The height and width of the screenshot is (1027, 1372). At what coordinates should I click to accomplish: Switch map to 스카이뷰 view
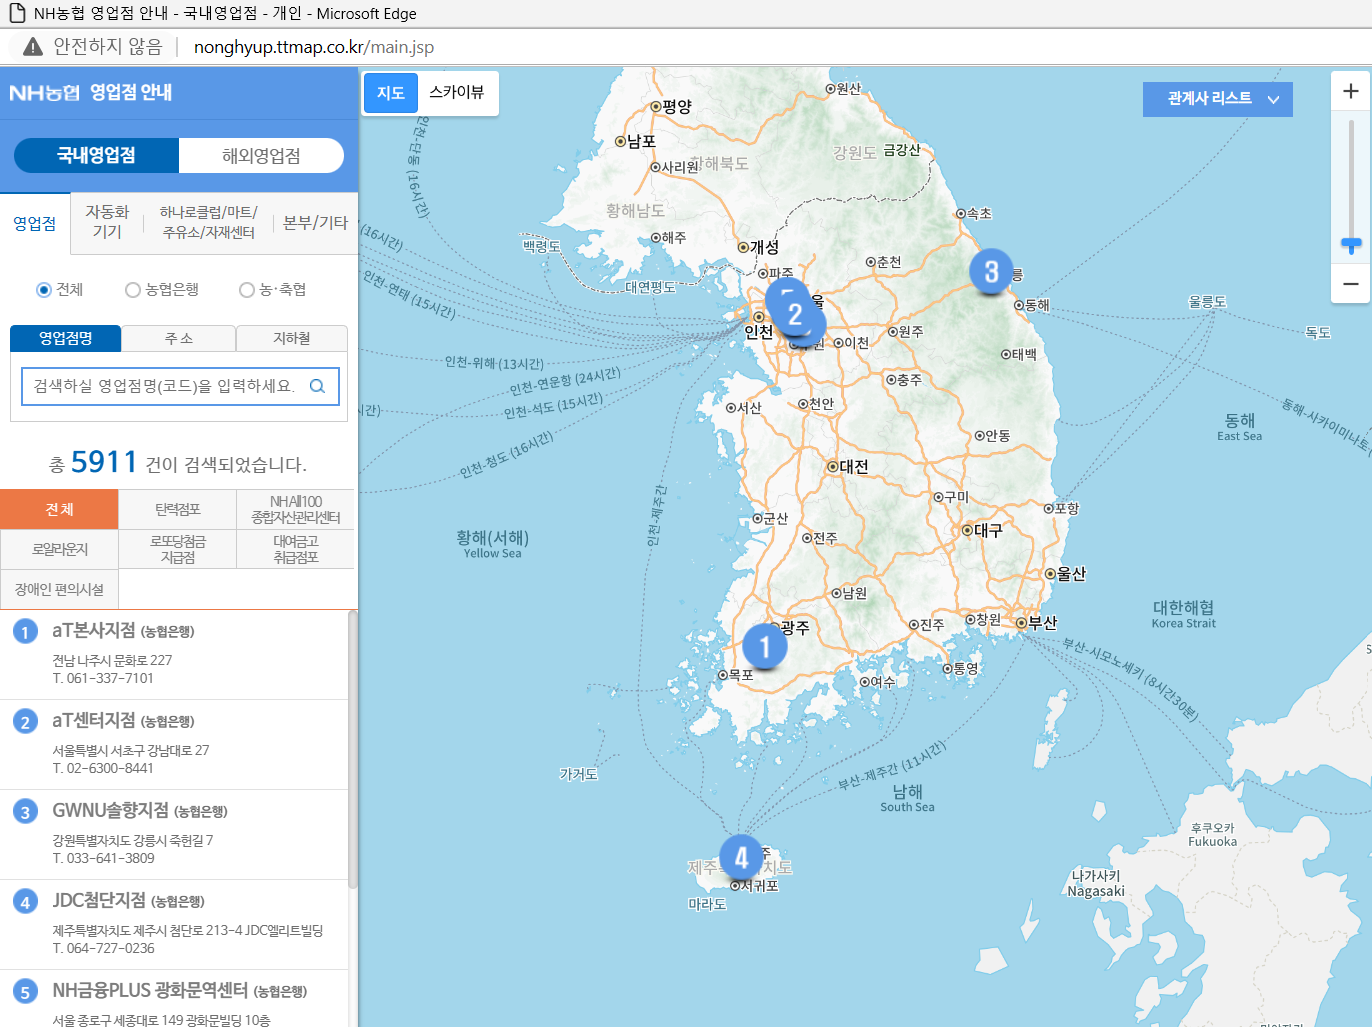(456, 93)
